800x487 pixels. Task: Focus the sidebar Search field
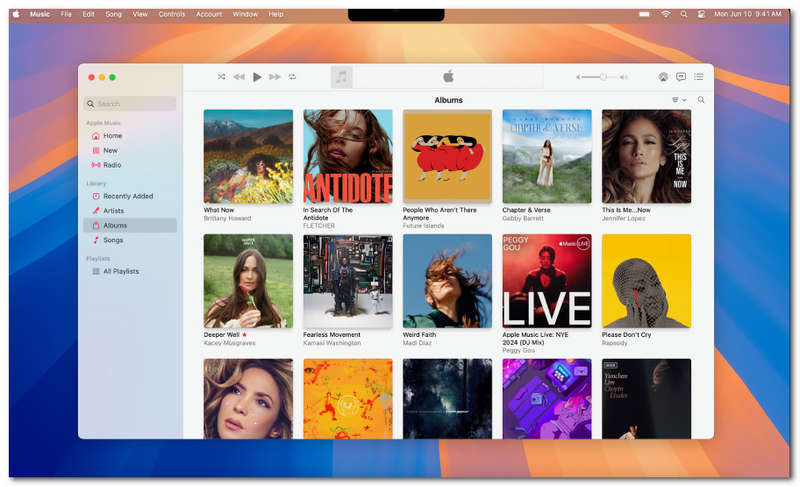130,104
